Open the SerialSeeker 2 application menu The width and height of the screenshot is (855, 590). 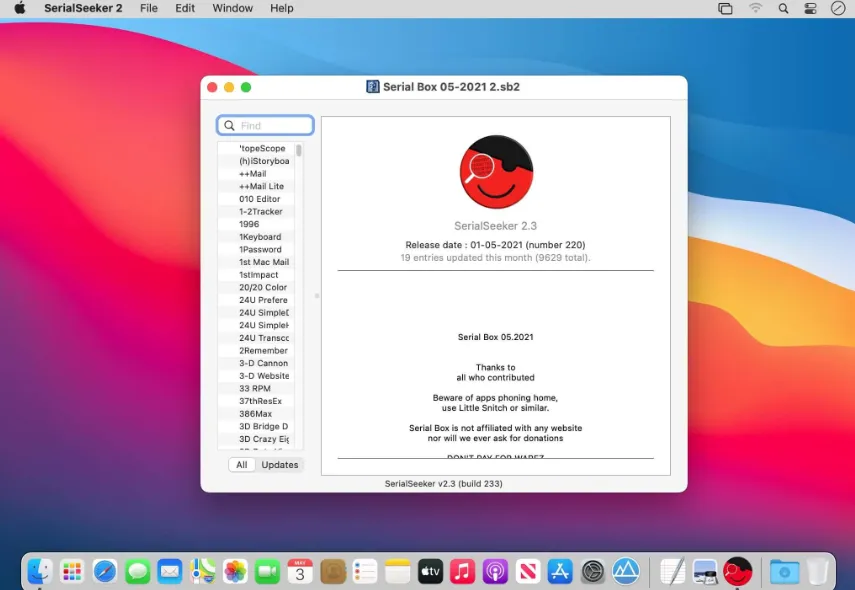pos(83,8)
